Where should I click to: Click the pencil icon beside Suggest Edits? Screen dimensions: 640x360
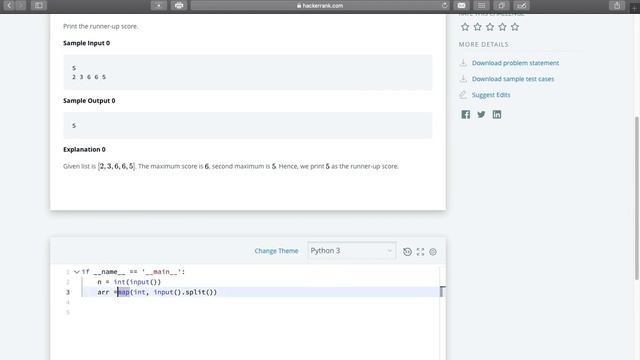pyautogui.click(x=463, y=95)
